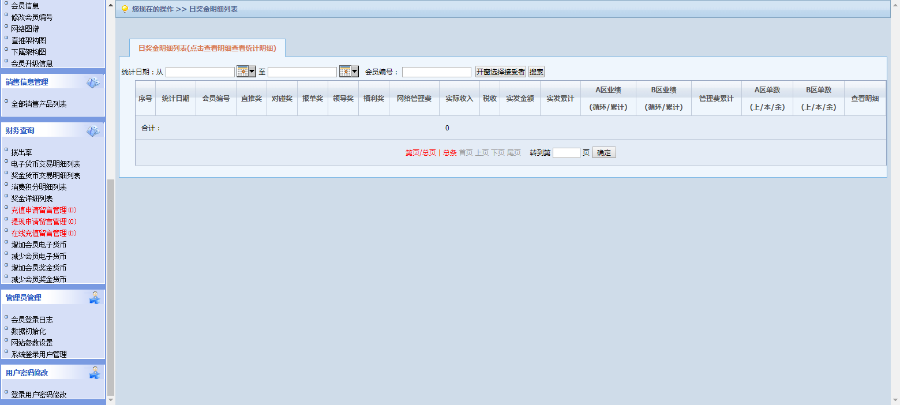Select the 日奖金明细列表 tab
900x405 pixels.
207,48
